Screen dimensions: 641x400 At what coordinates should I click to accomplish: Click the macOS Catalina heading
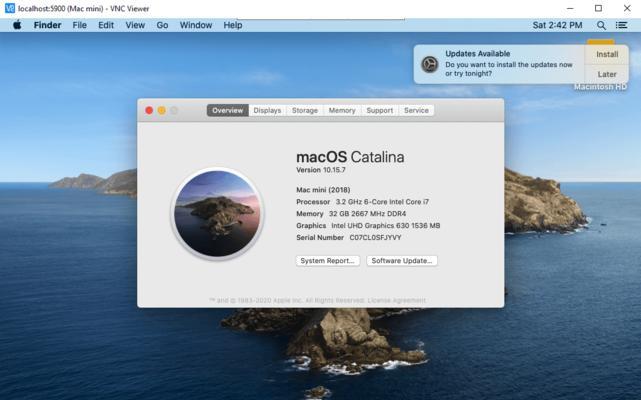pyautogui.click(x=350, y=157)
